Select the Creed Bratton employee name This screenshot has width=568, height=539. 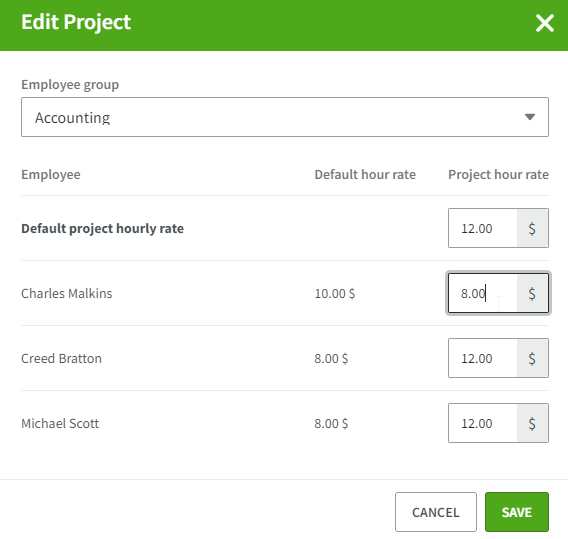tap(62, 358)
